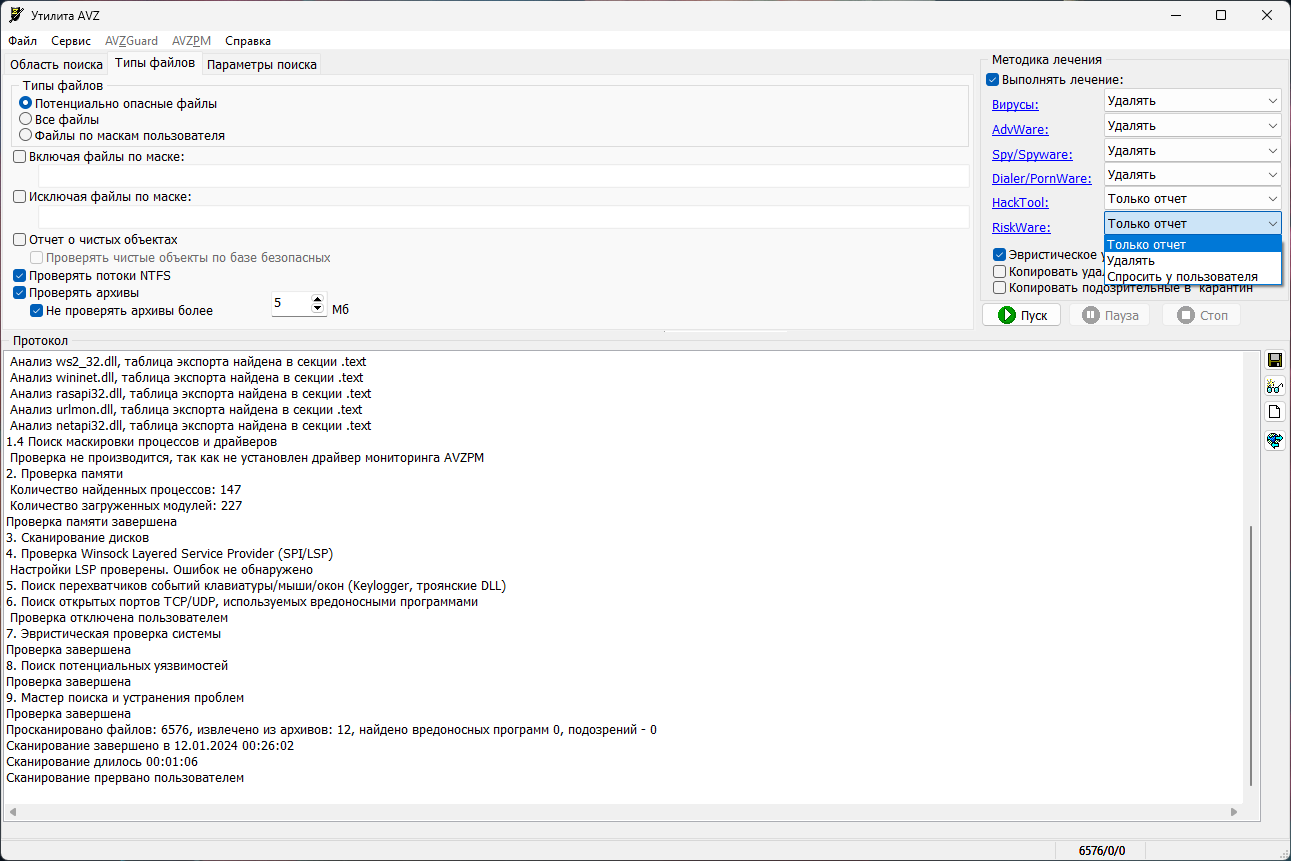Increase archive size with the up arrow
Screen dimensions: 1291x861
coord(318,298)
